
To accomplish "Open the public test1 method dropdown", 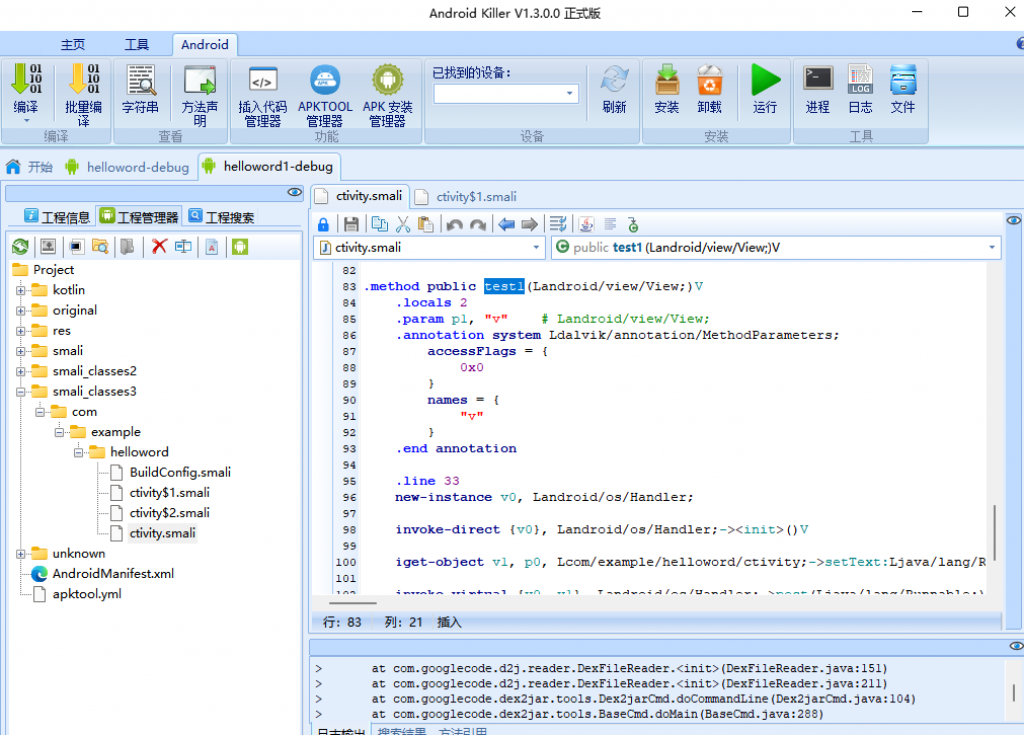I will pyautogui.click(x=992, y=247).
